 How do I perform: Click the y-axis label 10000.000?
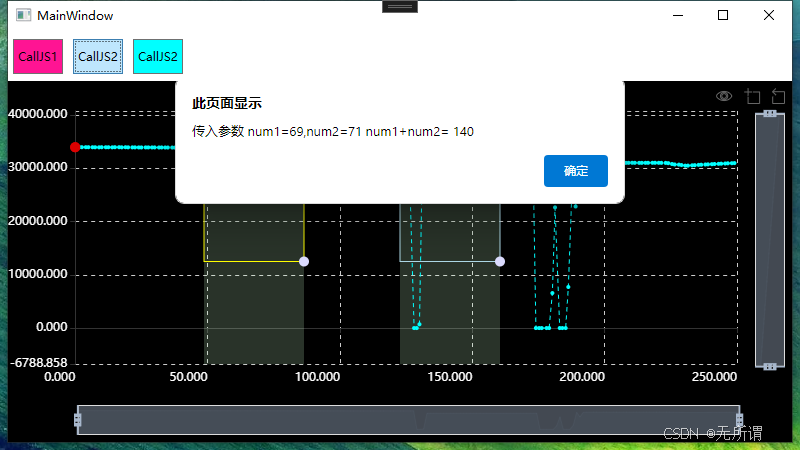tap(38, 274)
